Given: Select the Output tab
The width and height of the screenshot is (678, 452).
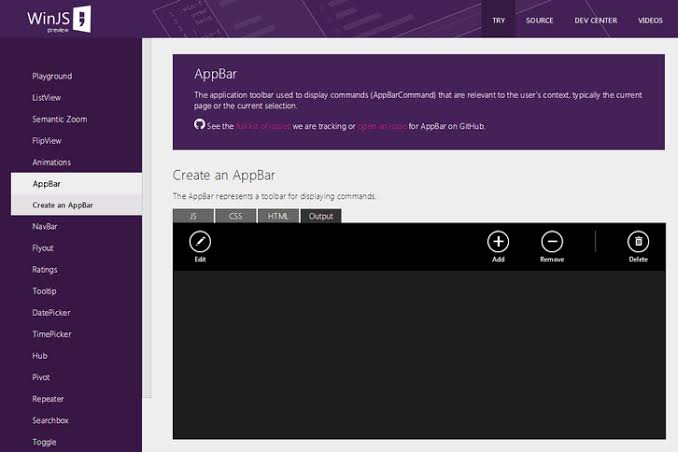Looking at the screenshot, I should point(320,216).
